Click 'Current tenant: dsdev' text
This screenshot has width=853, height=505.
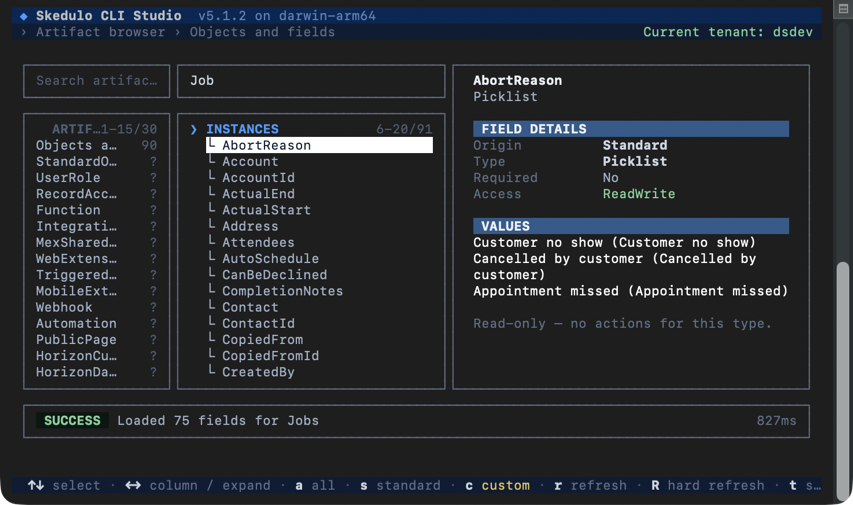[728, 32]
